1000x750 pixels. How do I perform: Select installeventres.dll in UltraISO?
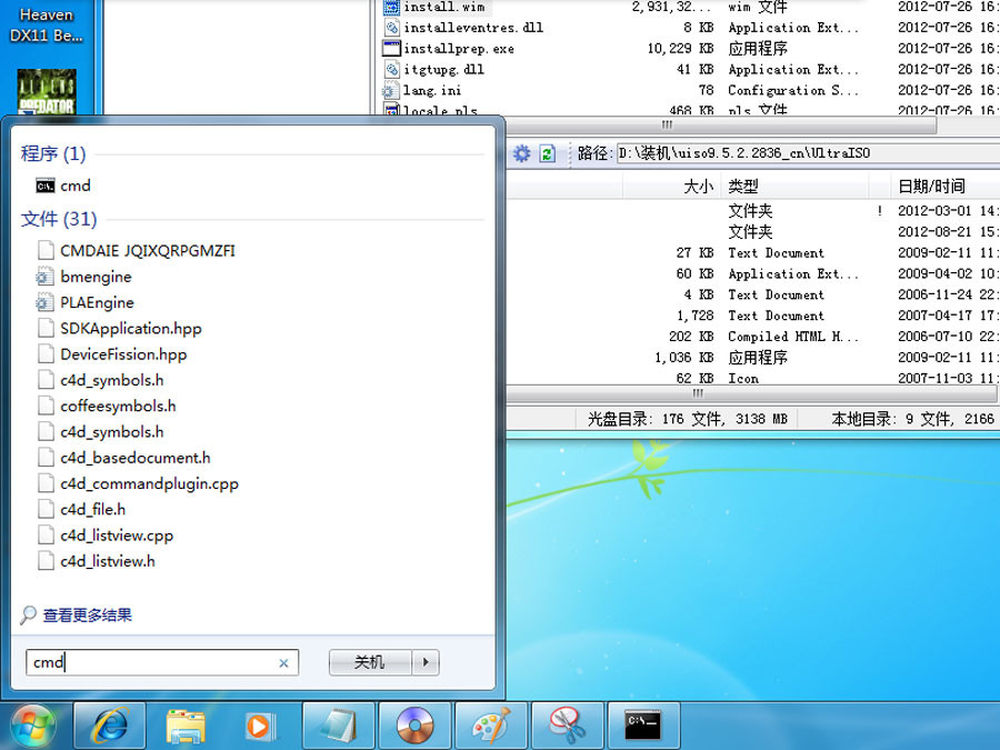point(473,27)
